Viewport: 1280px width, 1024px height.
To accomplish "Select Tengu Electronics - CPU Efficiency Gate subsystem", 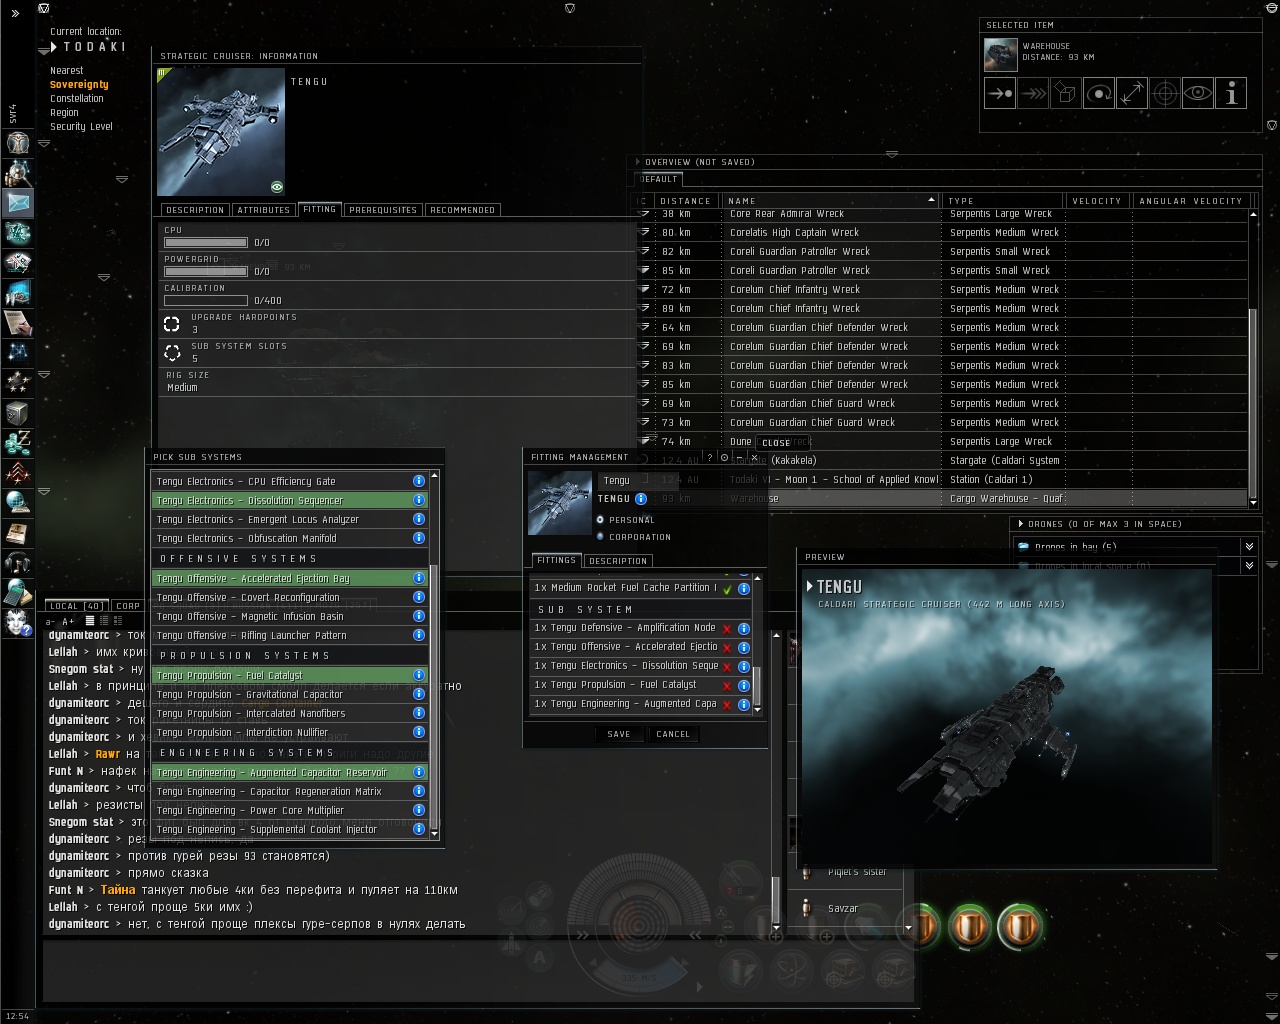I will [x=289, y=481].
